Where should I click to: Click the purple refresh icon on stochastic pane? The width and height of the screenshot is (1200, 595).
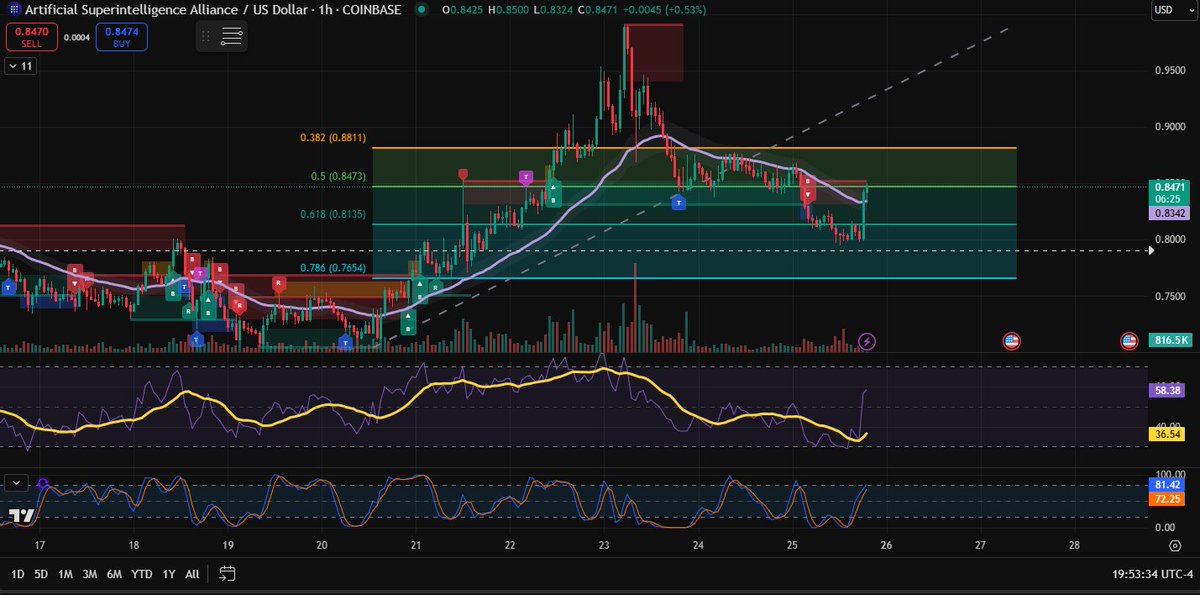tap(43, 483)
